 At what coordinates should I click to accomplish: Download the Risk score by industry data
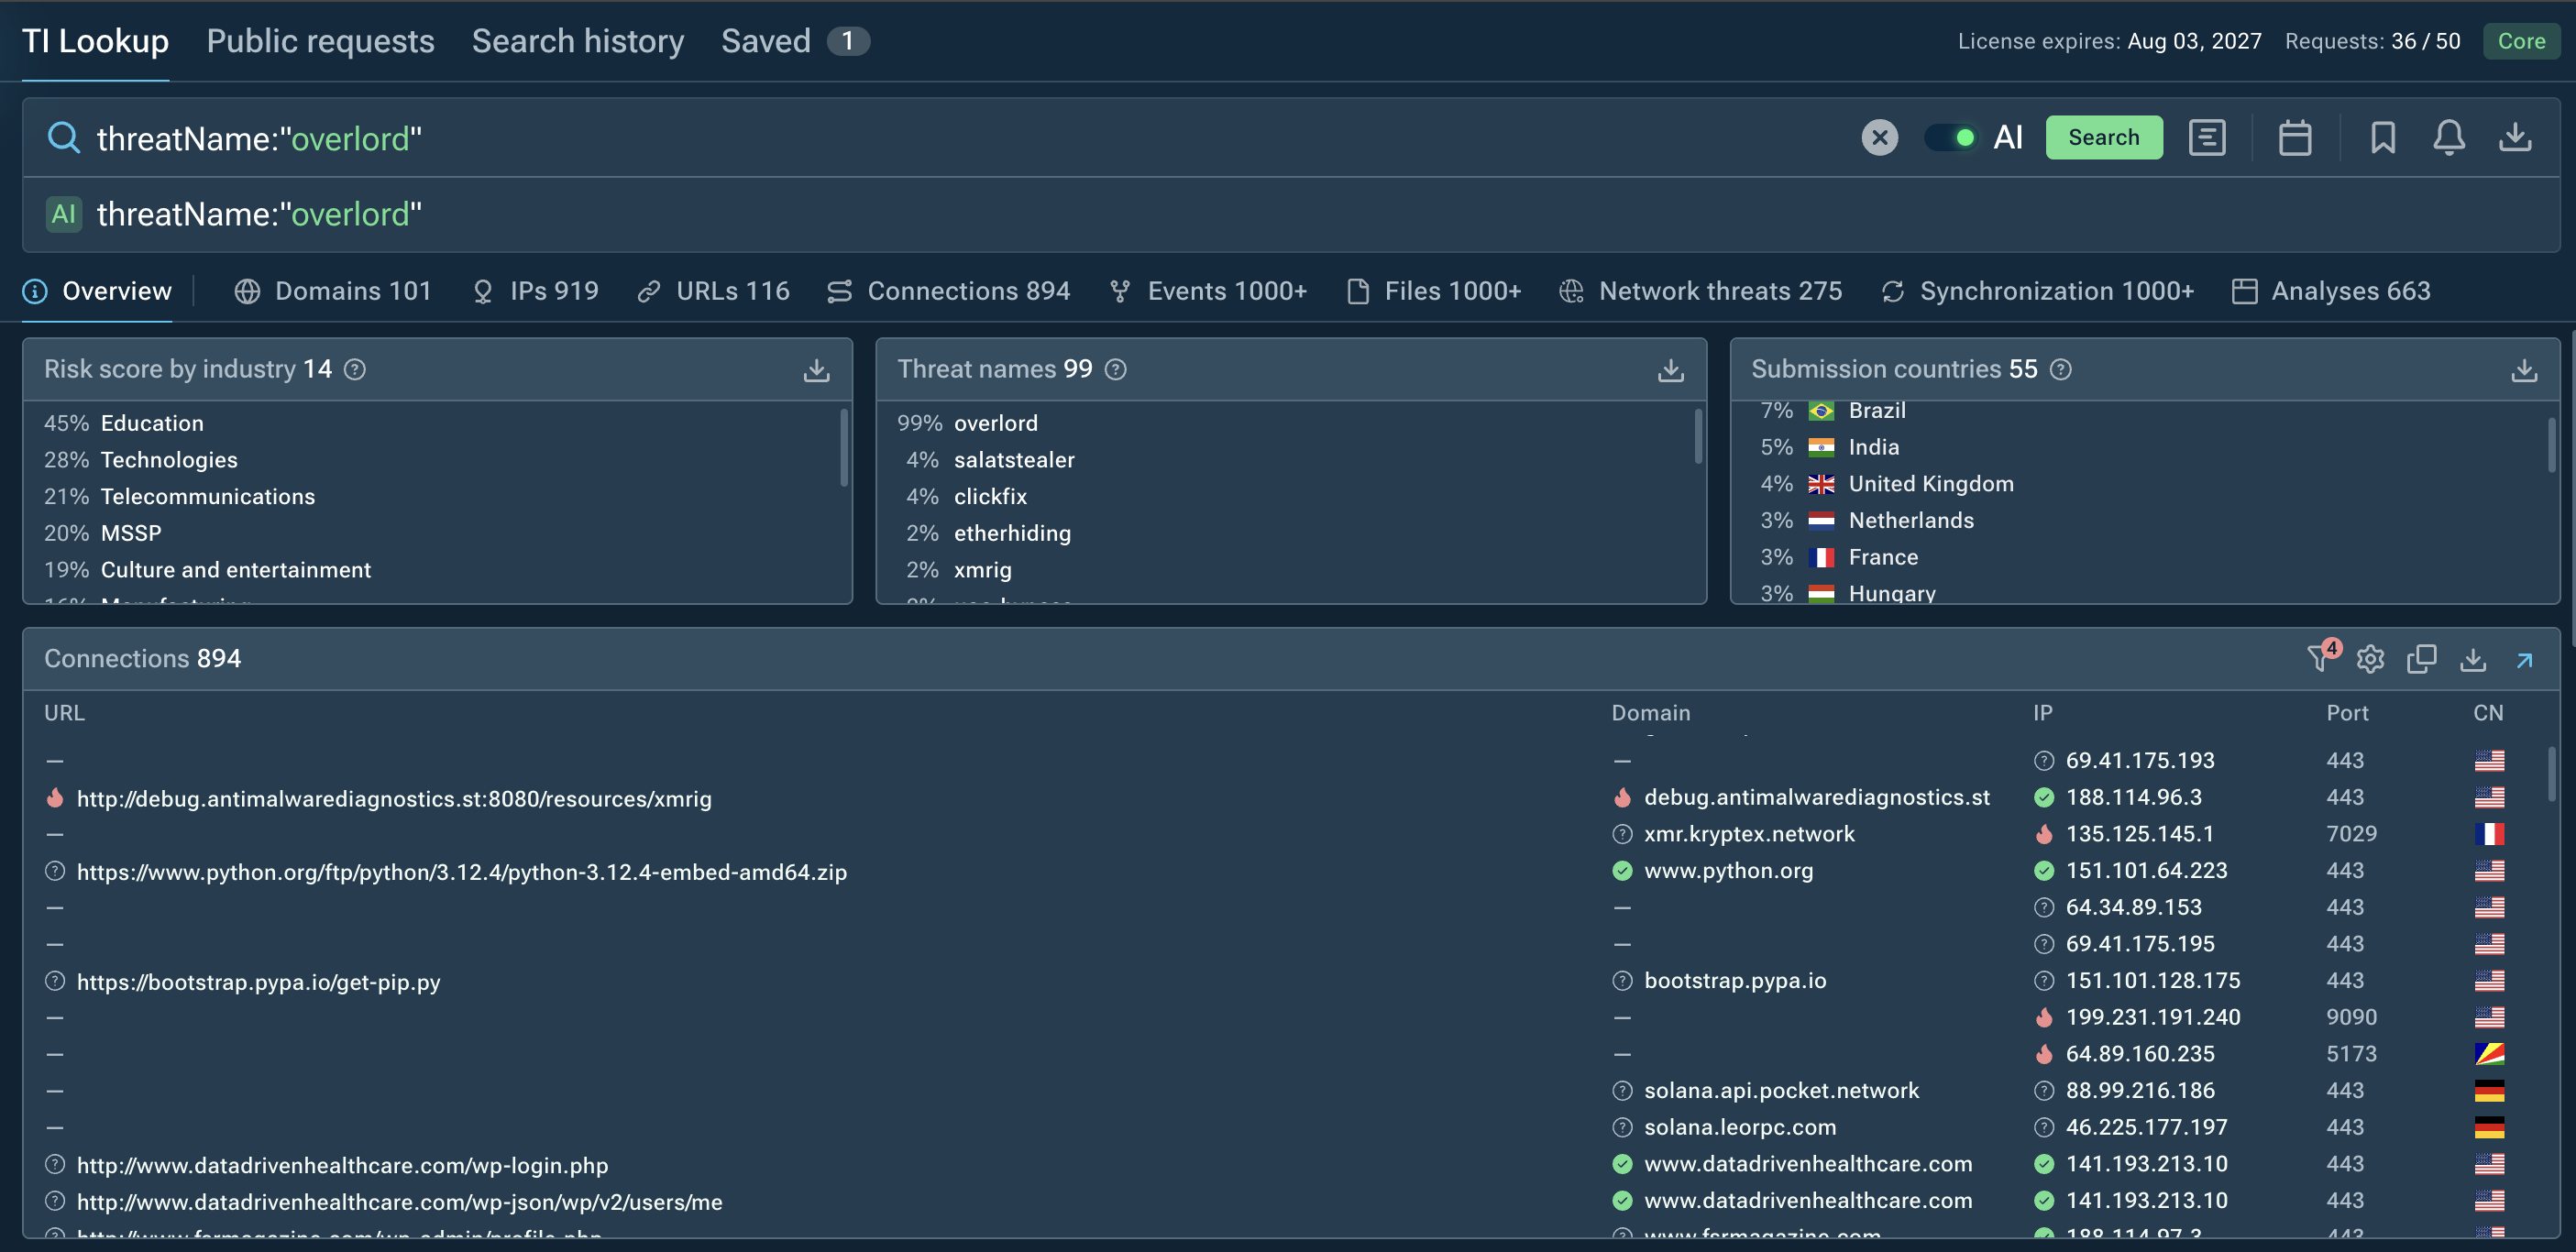[x=816, y=370]
